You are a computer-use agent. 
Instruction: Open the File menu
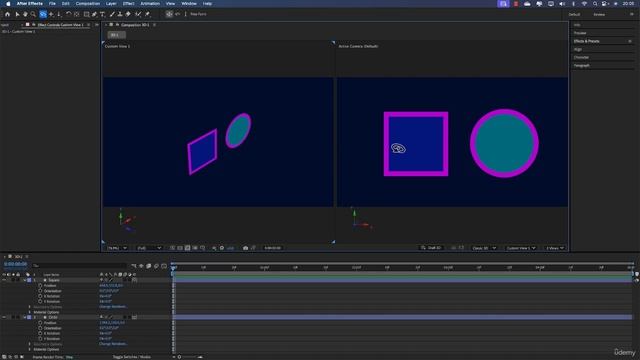click(x=52, y=4)
